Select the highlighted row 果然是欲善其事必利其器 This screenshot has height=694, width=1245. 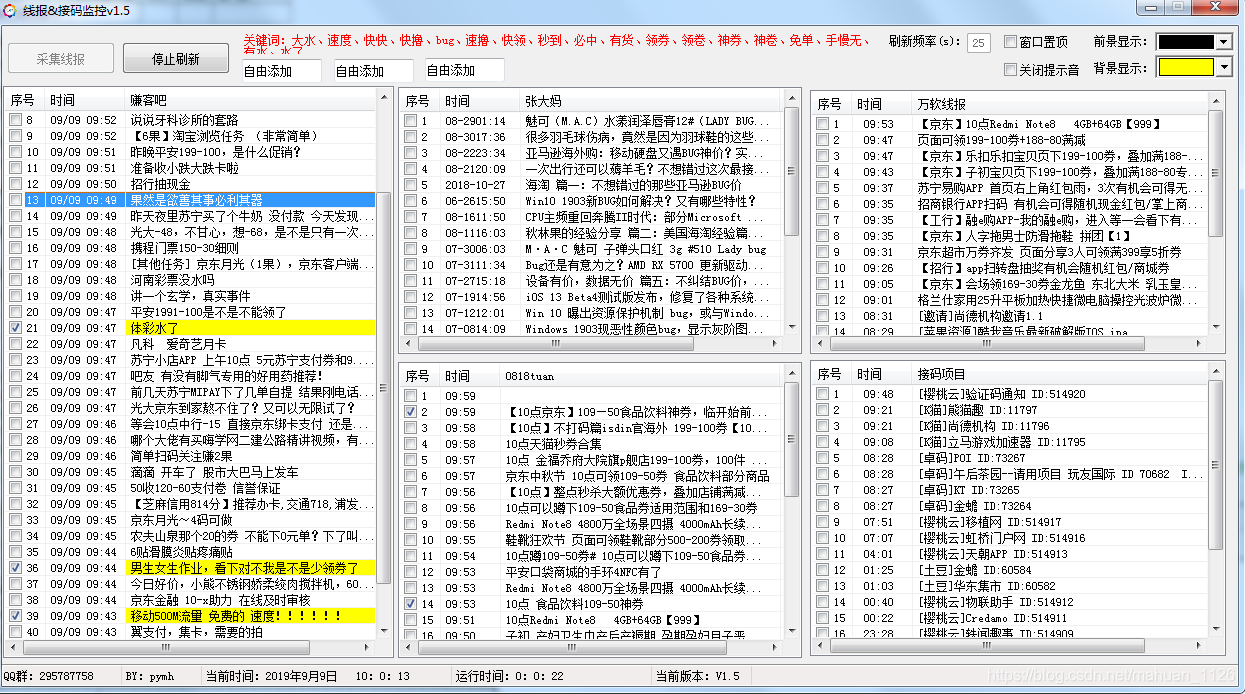pyautogui.click(x=191, y=200)
